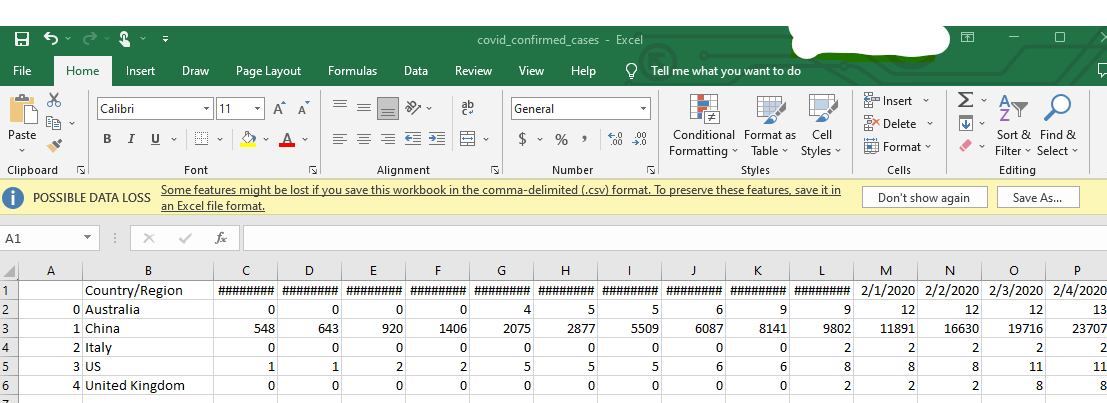Image resolution: width=1107 pixels, height=403 pixels.
Task: Toggle Underline formatting
Action: (x=155, y=139)
